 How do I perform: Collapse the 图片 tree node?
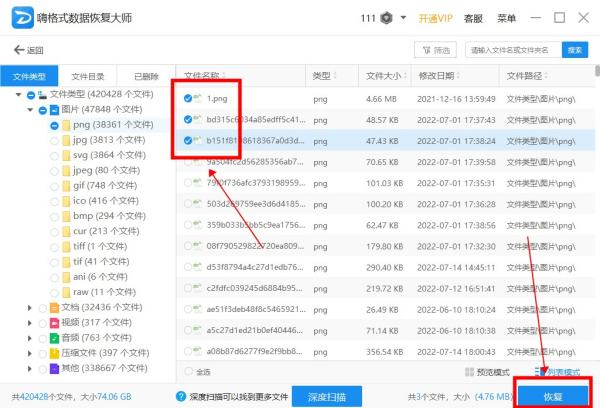pos(30,110)
